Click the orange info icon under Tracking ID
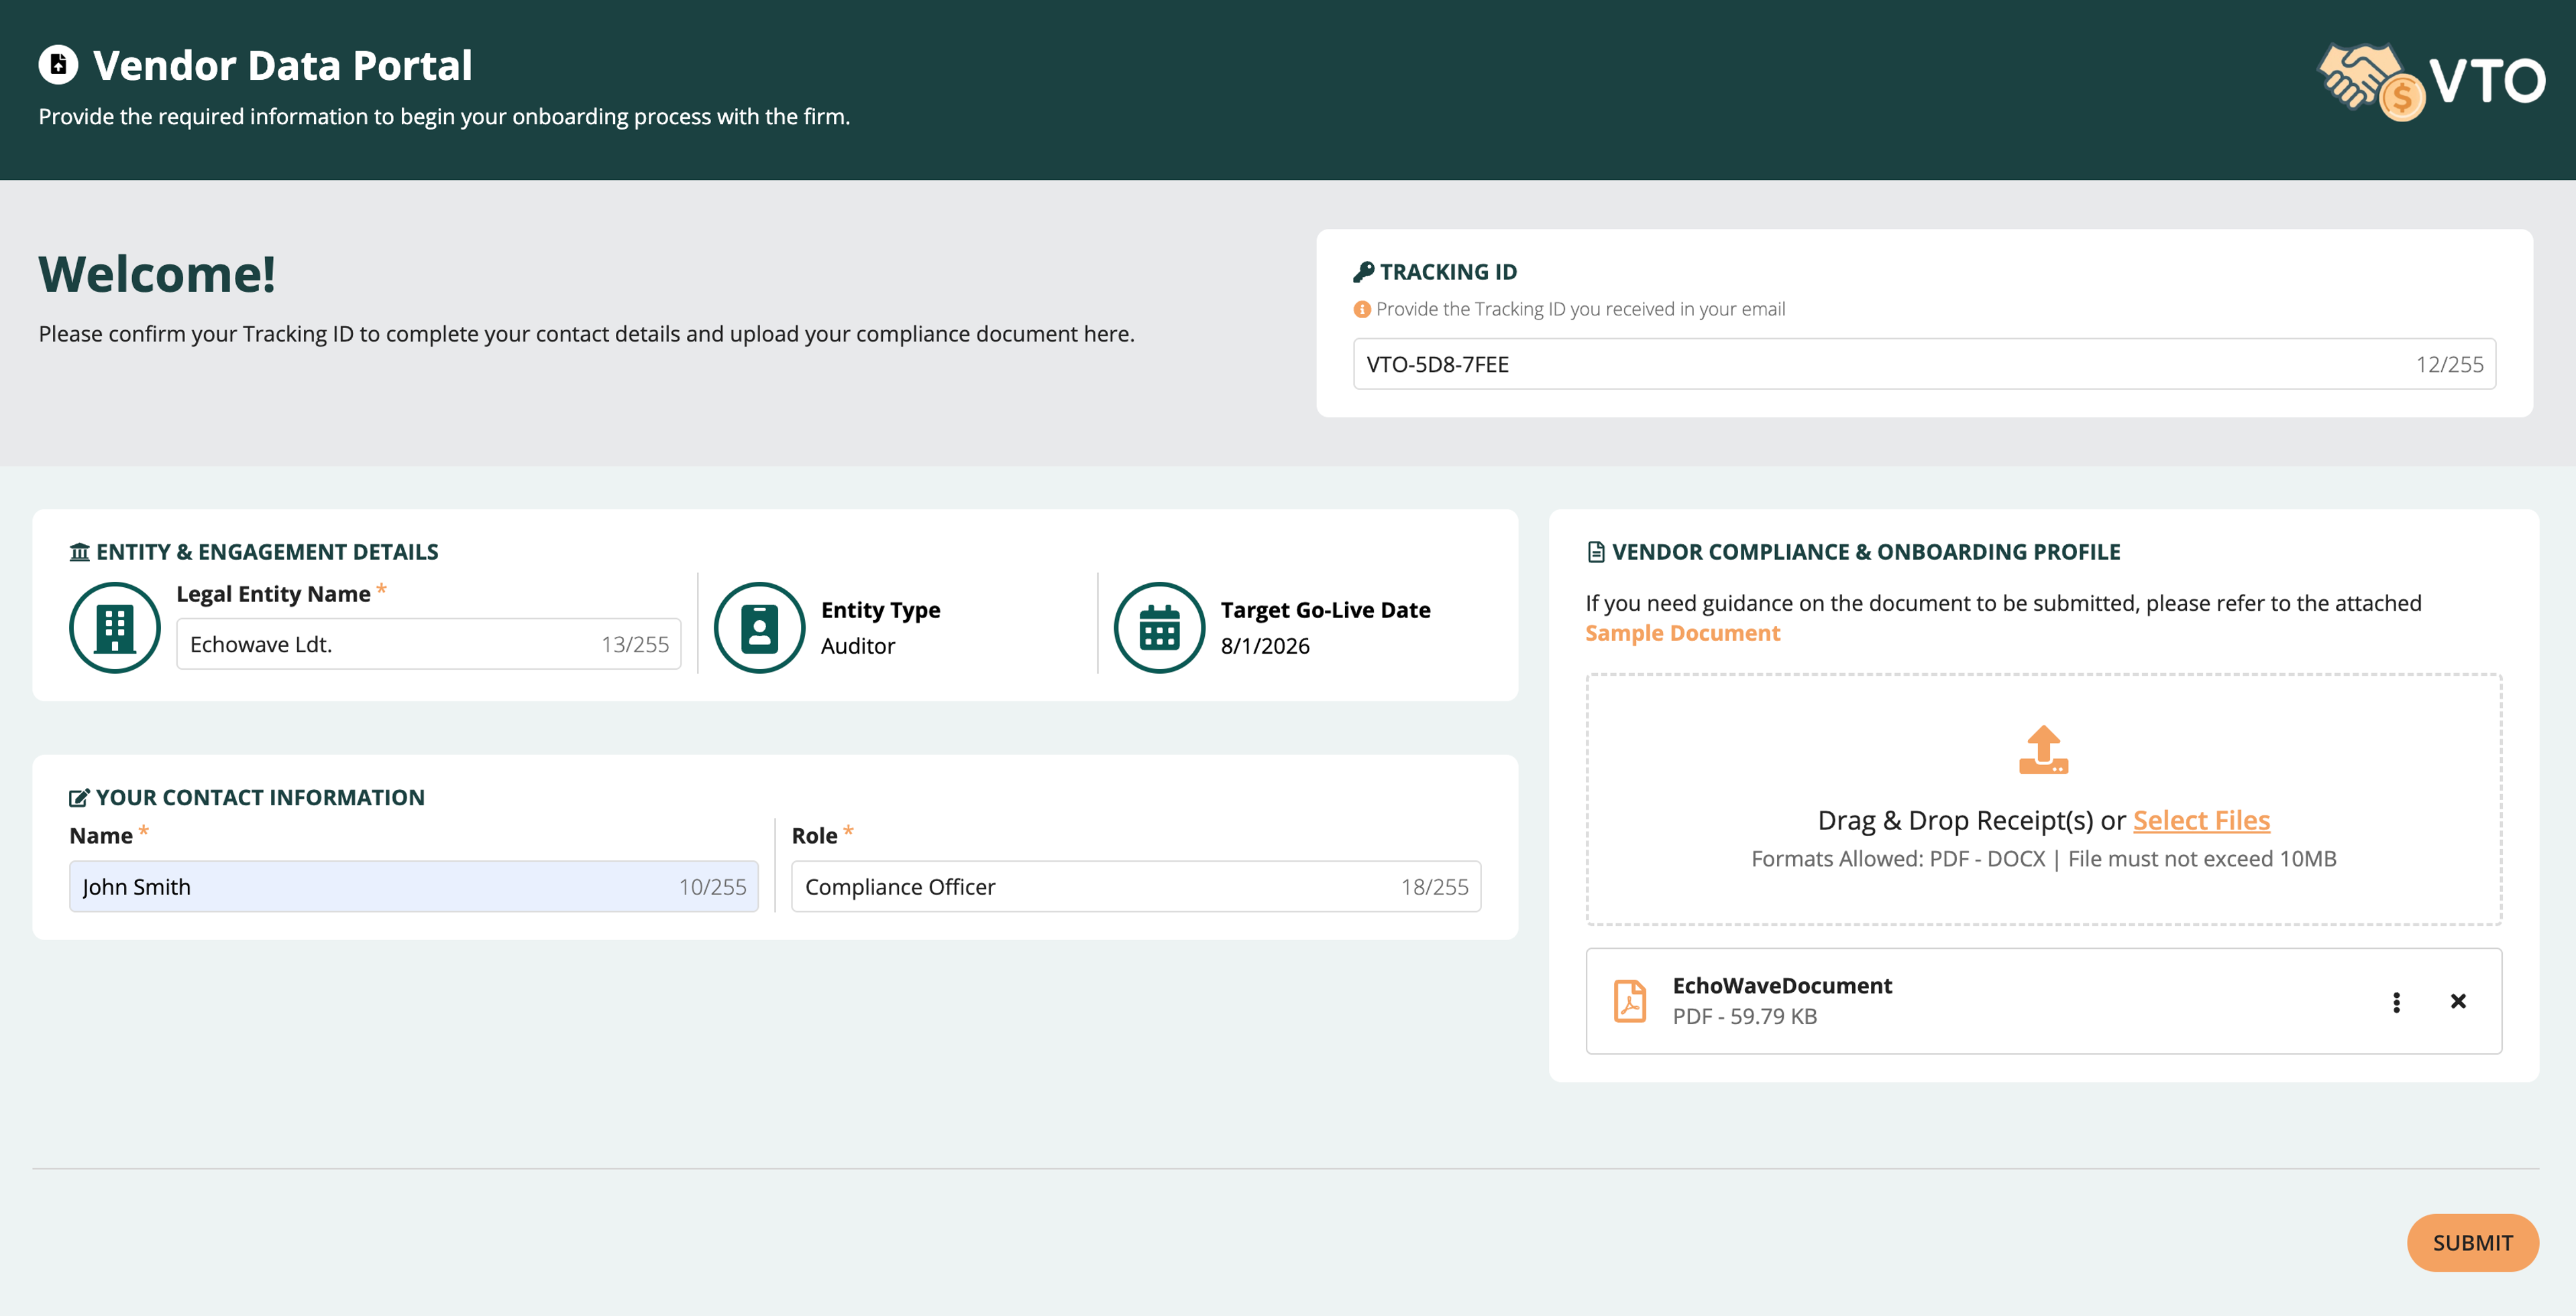 [1362, 310]
